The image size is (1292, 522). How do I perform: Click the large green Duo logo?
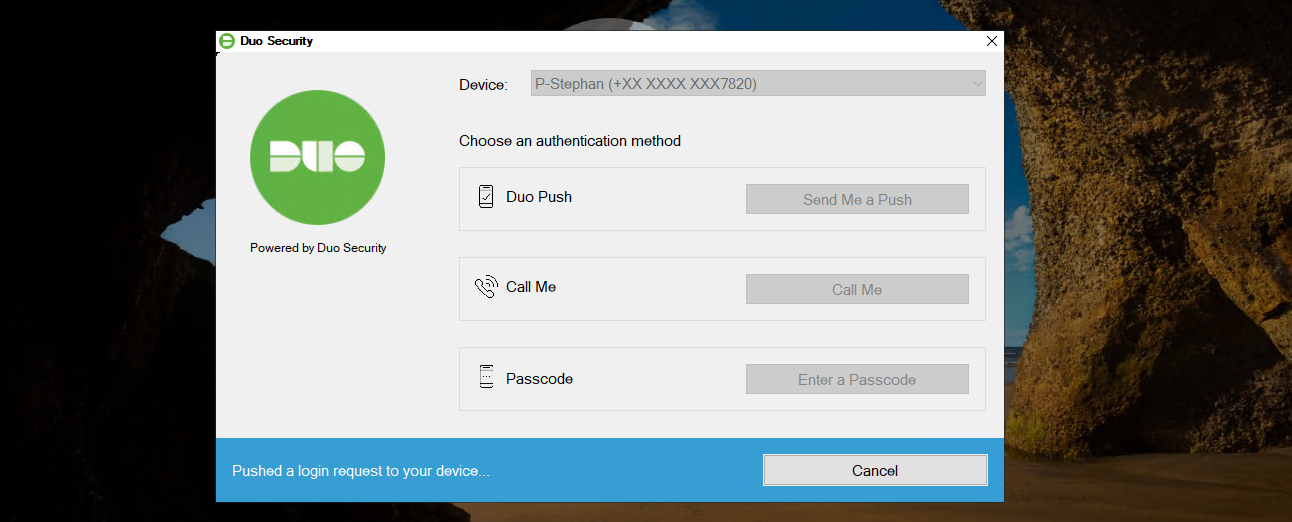point(317,156)
